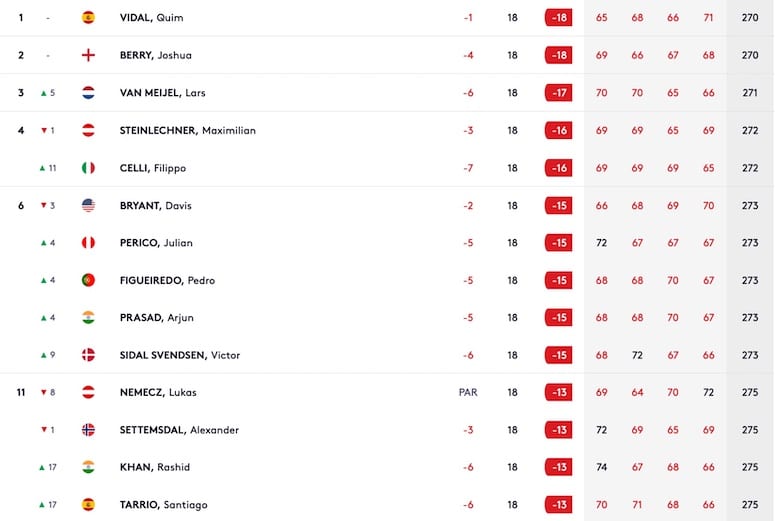Click the -18 score badge for BERRY
This screenshot has width=775, height=521.
[x=559, y=55]
